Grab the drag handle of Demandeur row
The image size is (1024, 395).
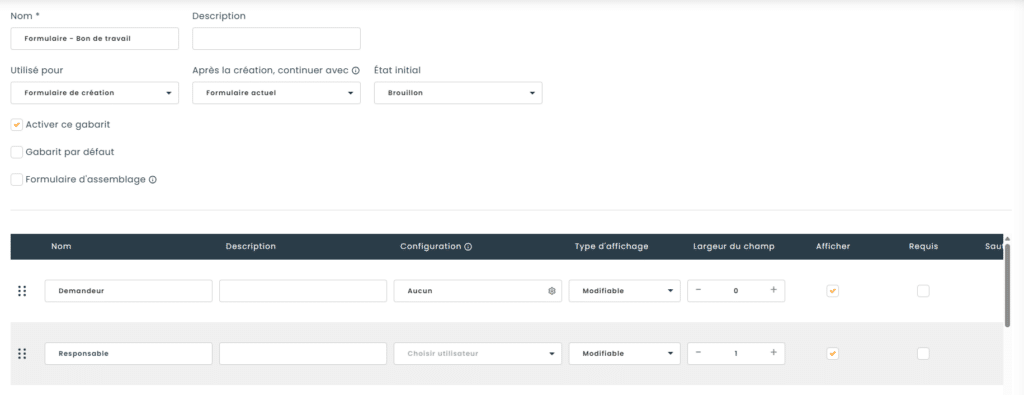click(22, 291)
